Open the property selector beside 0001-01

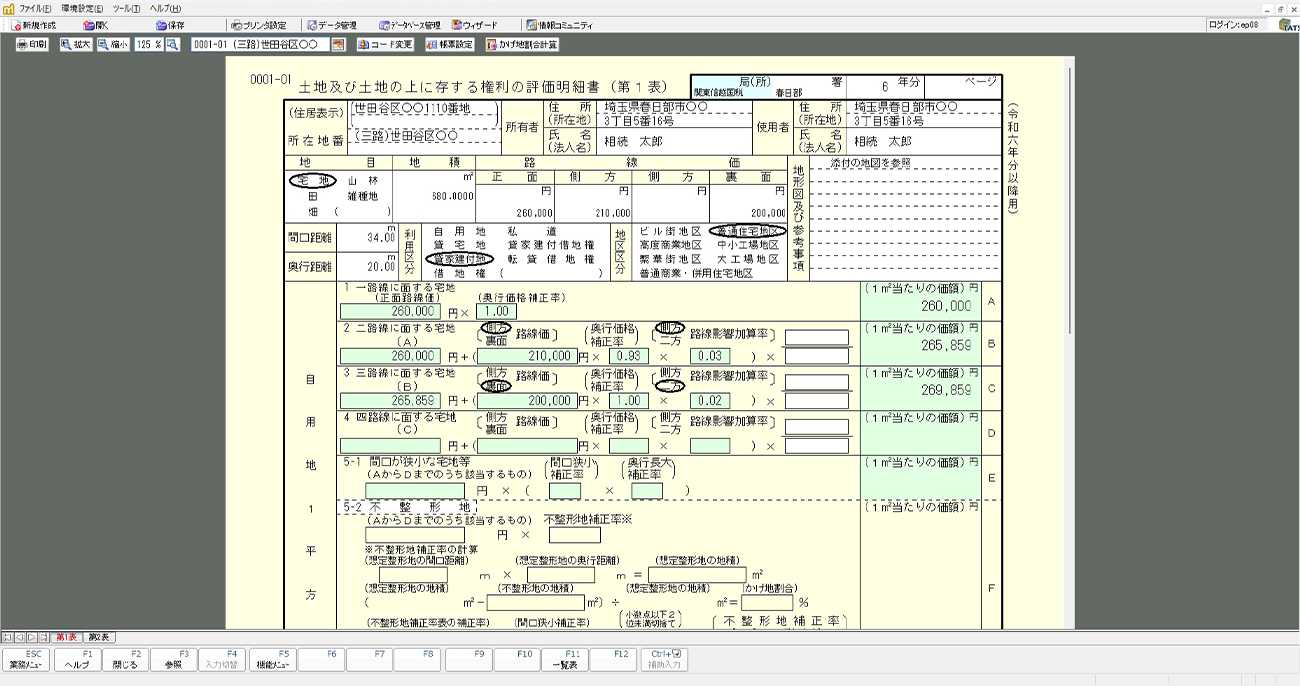click(x=338, y=45)
